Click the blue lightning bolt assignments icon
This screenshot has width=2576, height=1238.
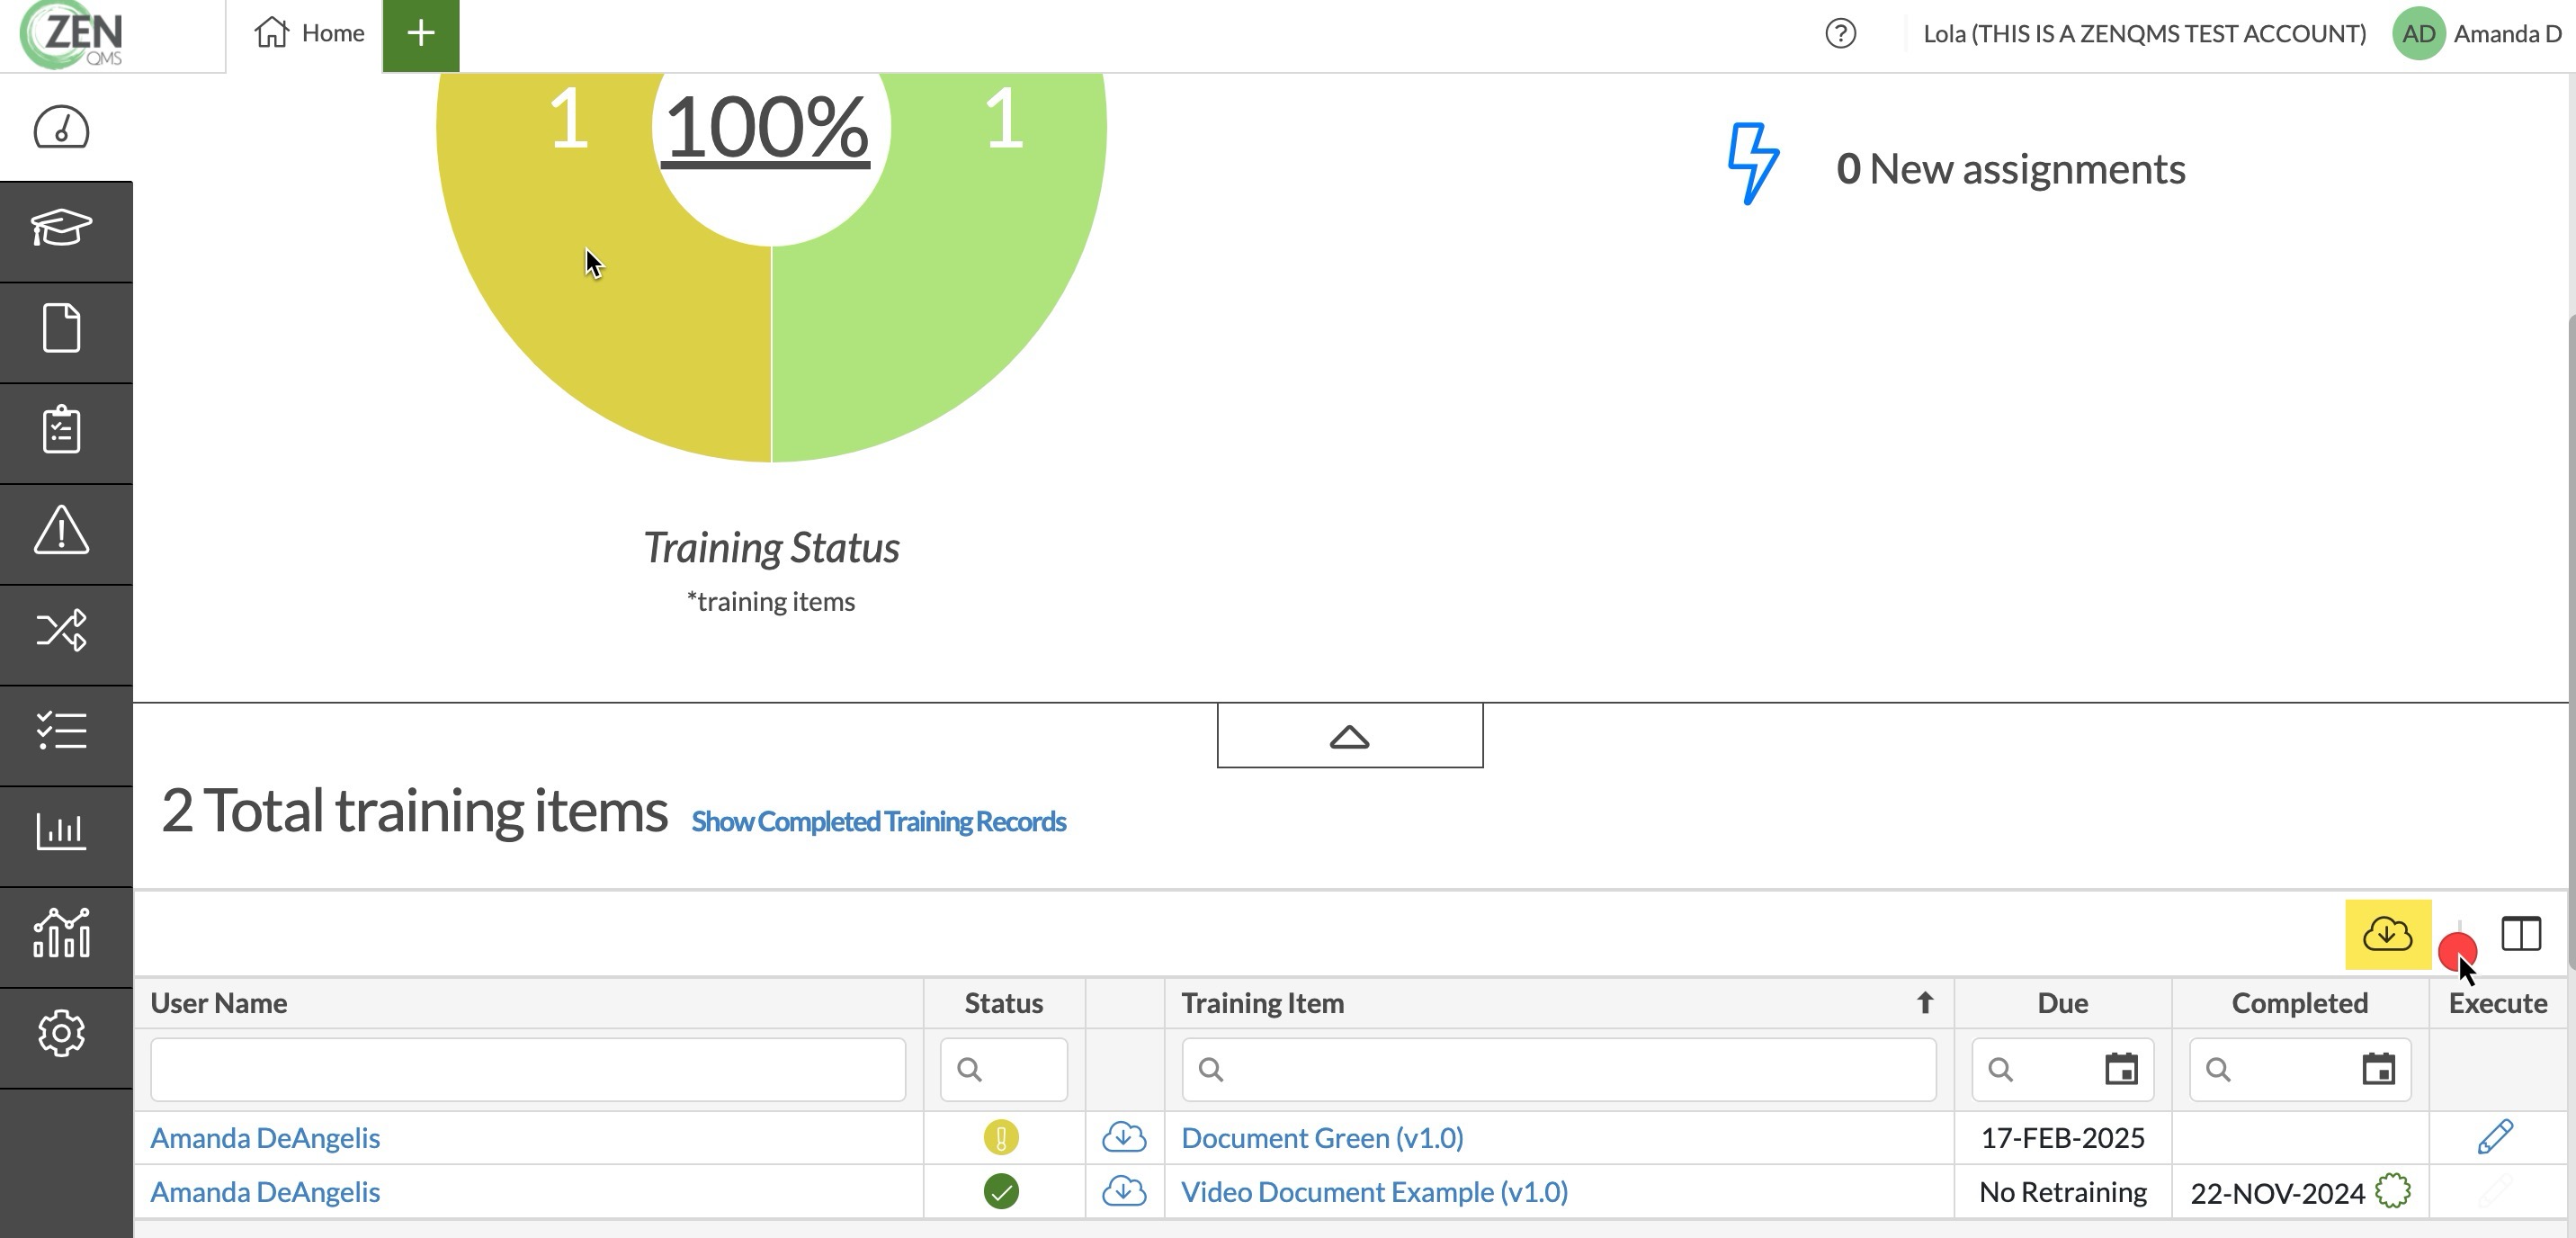pyautogui.click(x=1753, y=164)
